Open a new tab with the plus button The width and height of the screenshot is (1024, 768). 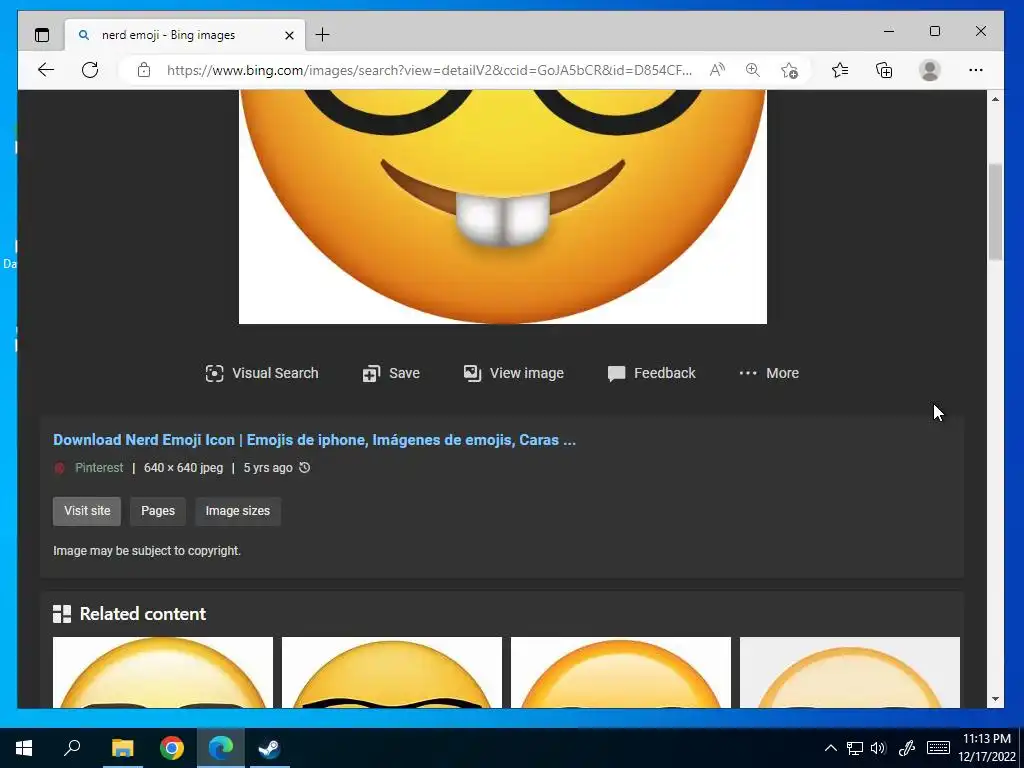point(322,35)
